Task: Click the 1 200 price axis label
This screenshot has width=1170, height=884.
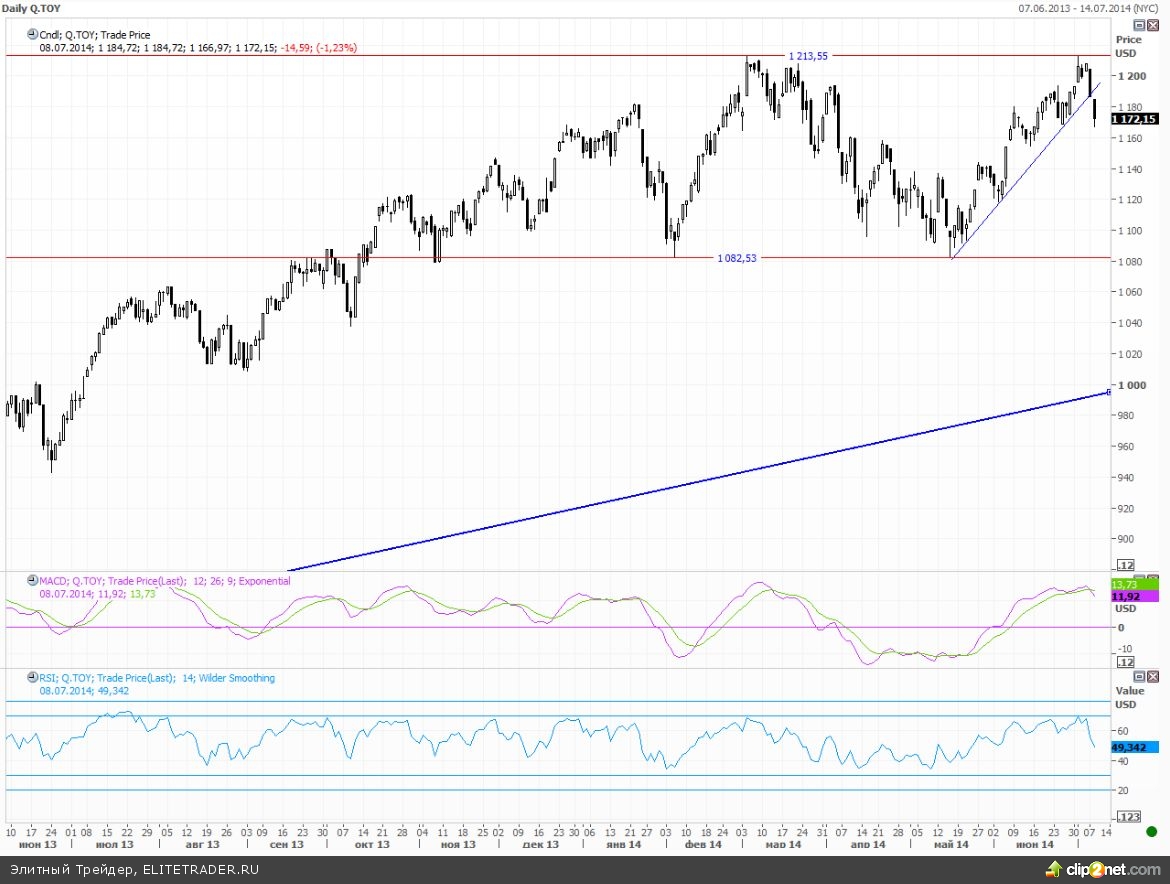Action: 1132,76
